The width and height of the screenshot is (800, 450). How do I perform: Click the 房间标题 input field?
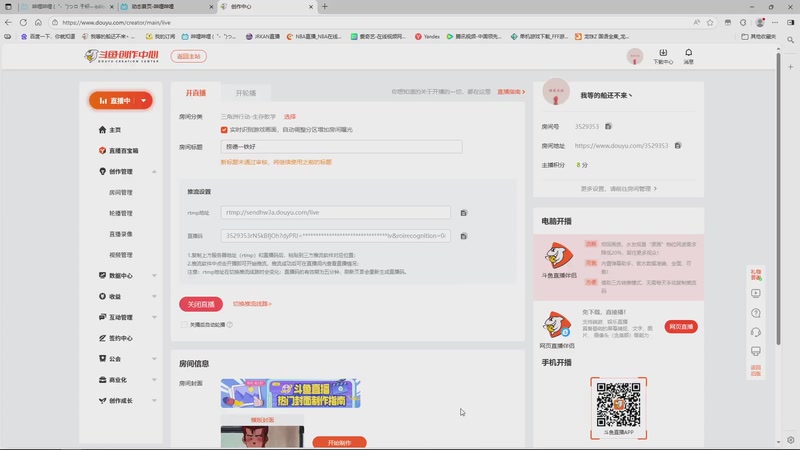[x=341, y=146]
